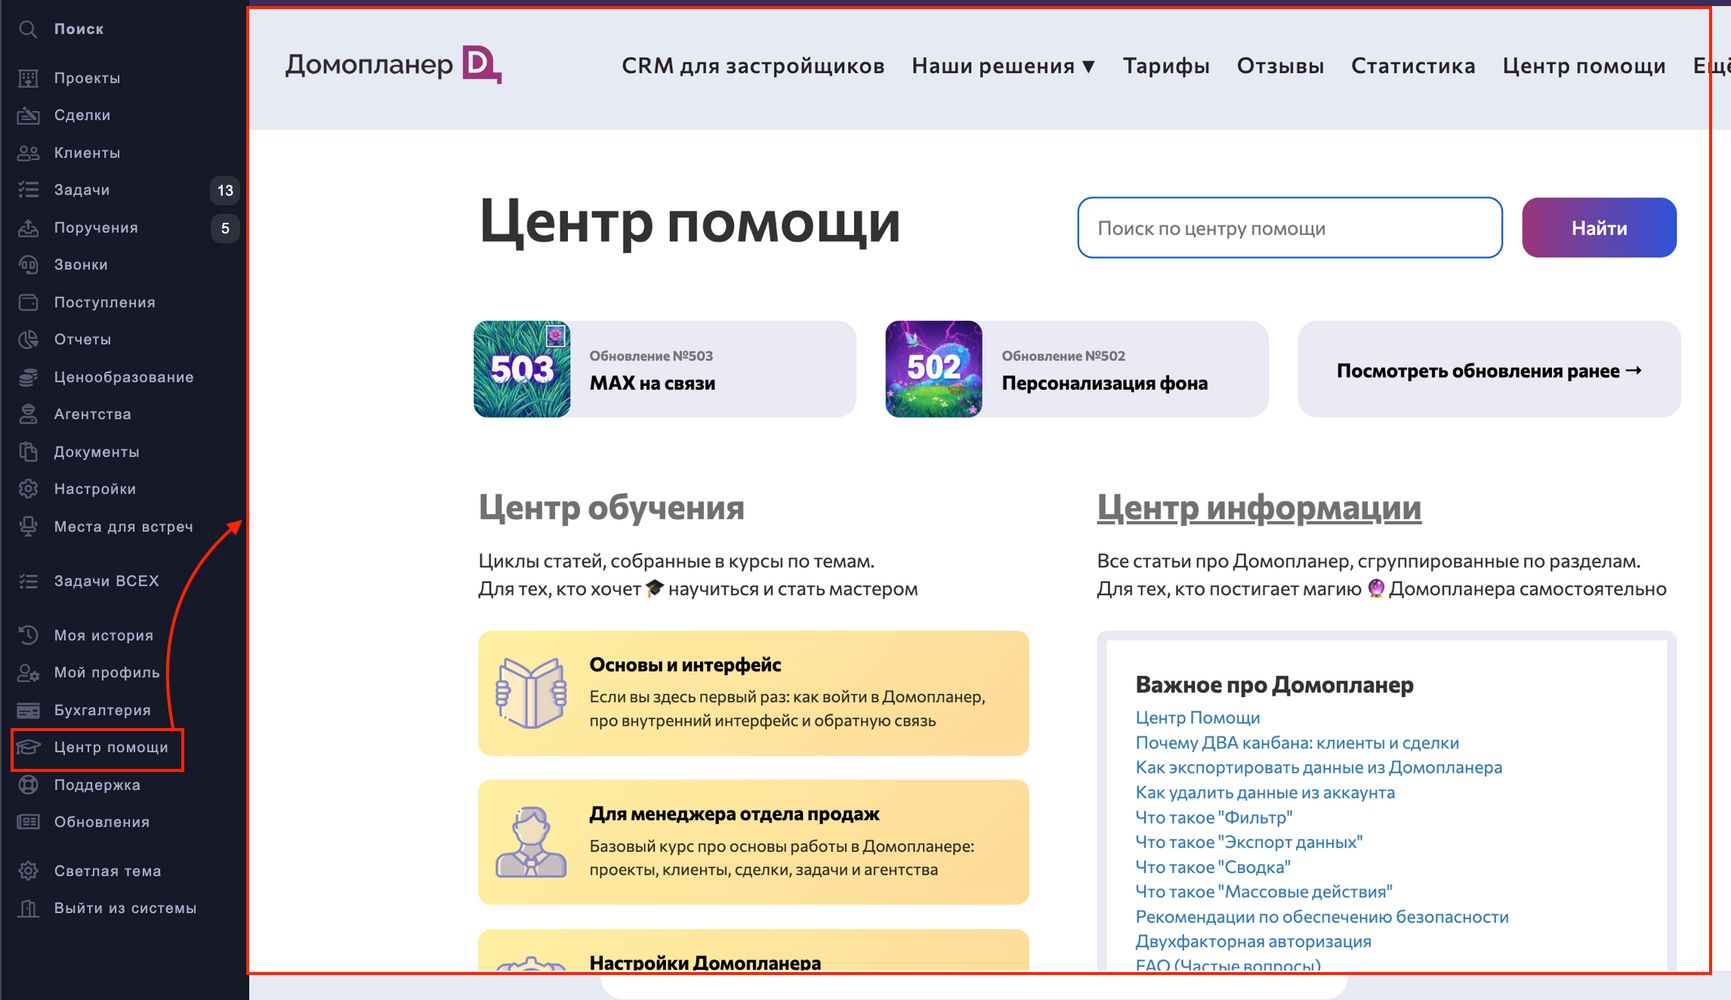Open Calls (Звонки) headset icon
This screenshot has width=1731, height=1000.
coord(28,265)
